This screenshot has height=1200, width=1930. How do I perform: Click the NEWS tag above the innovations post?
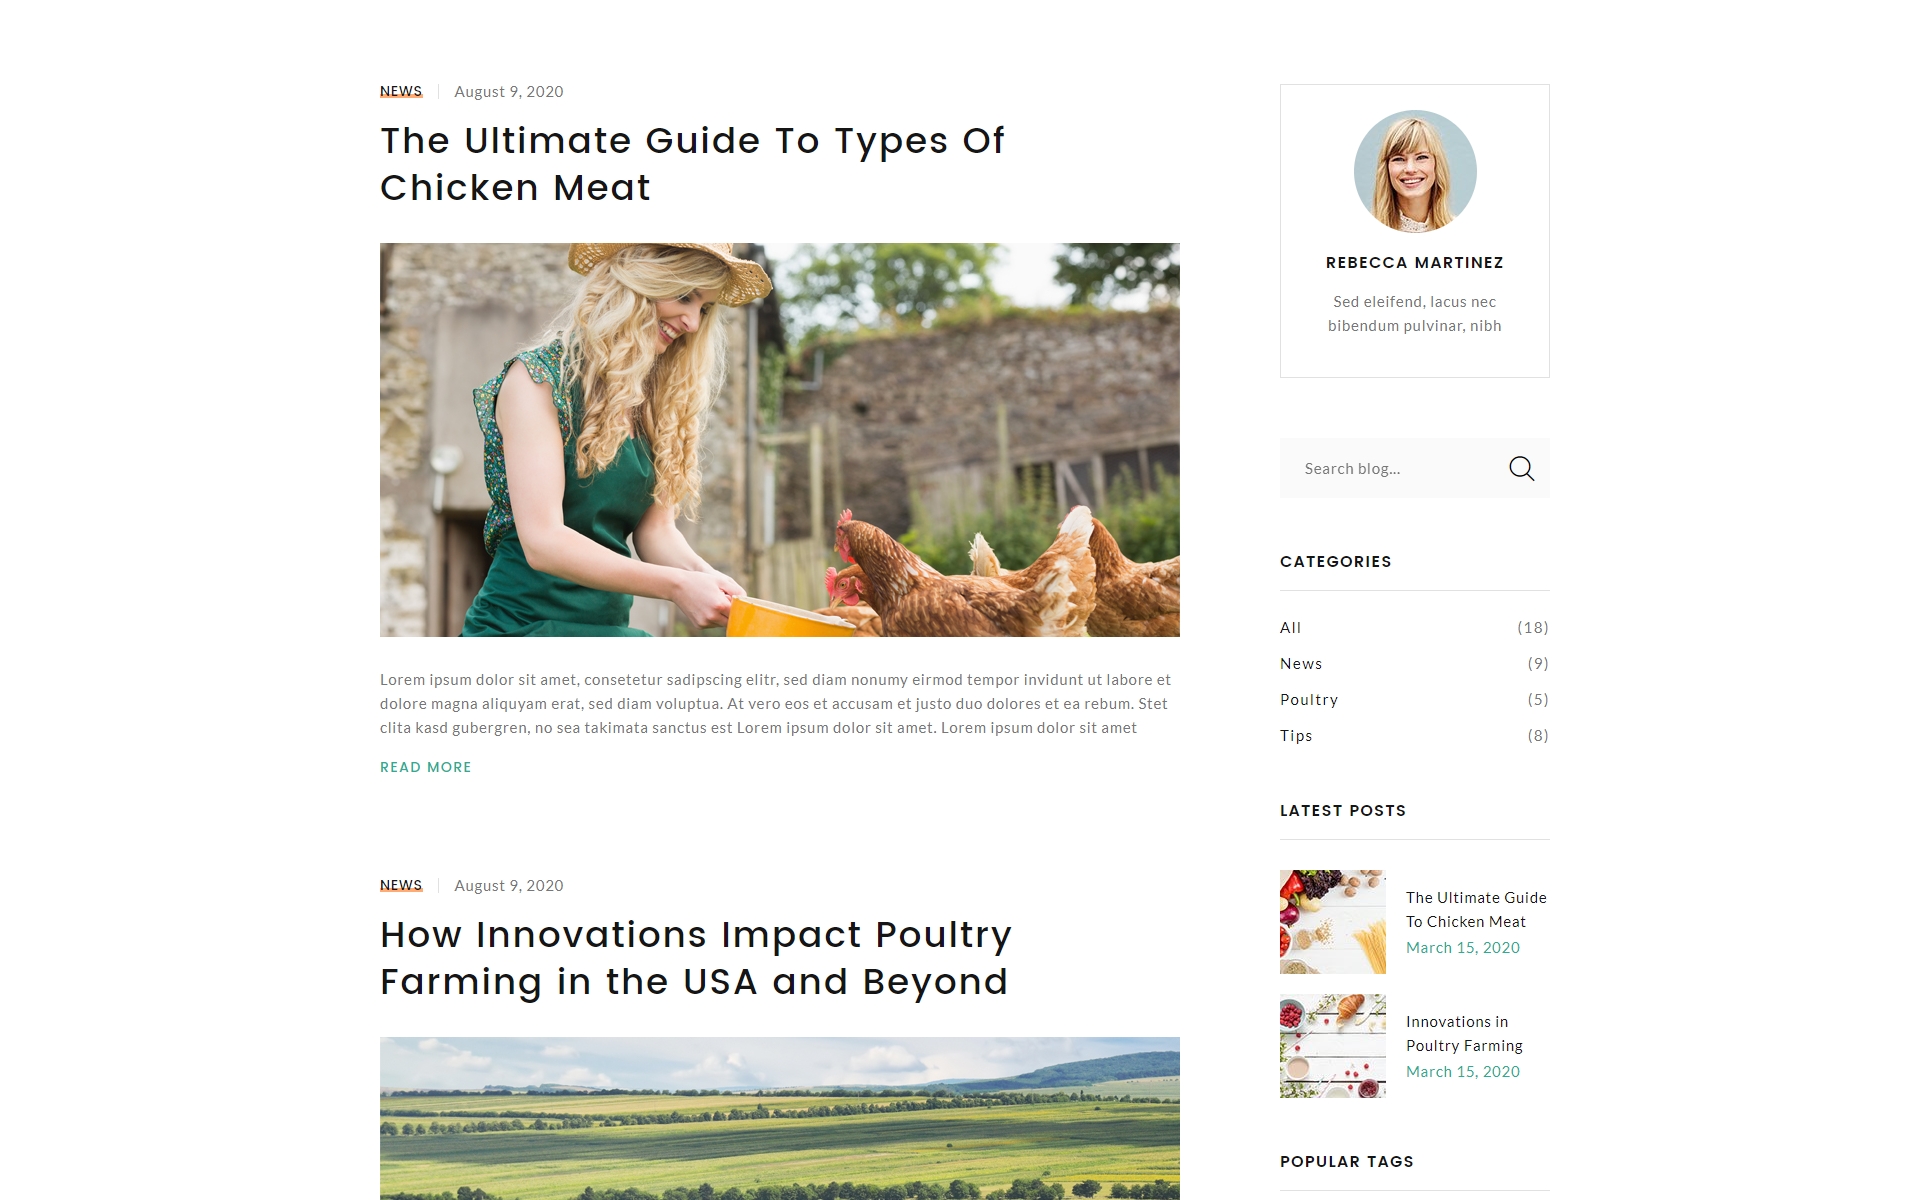[x=401, y=885]
